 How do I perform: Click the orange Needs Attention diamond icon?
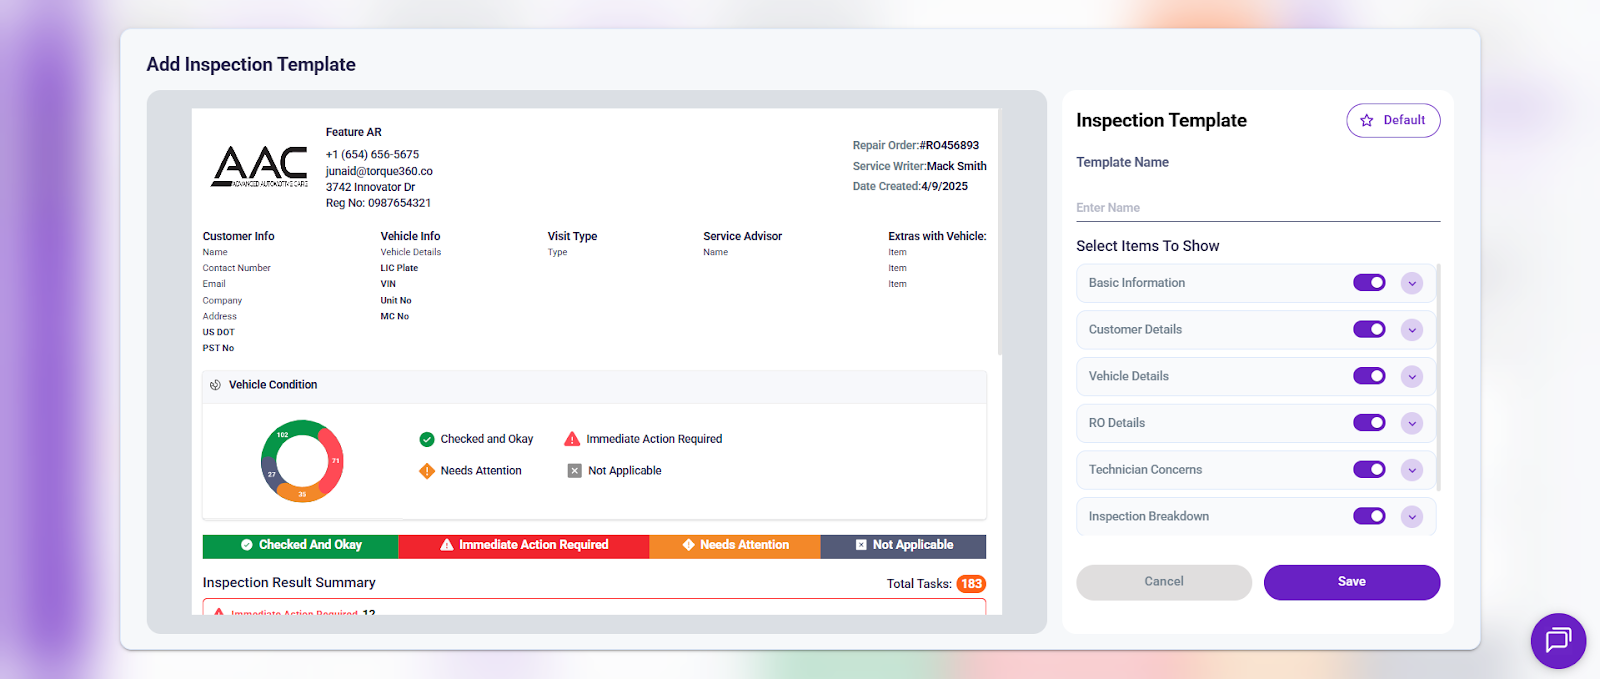(x=427, y=471)
